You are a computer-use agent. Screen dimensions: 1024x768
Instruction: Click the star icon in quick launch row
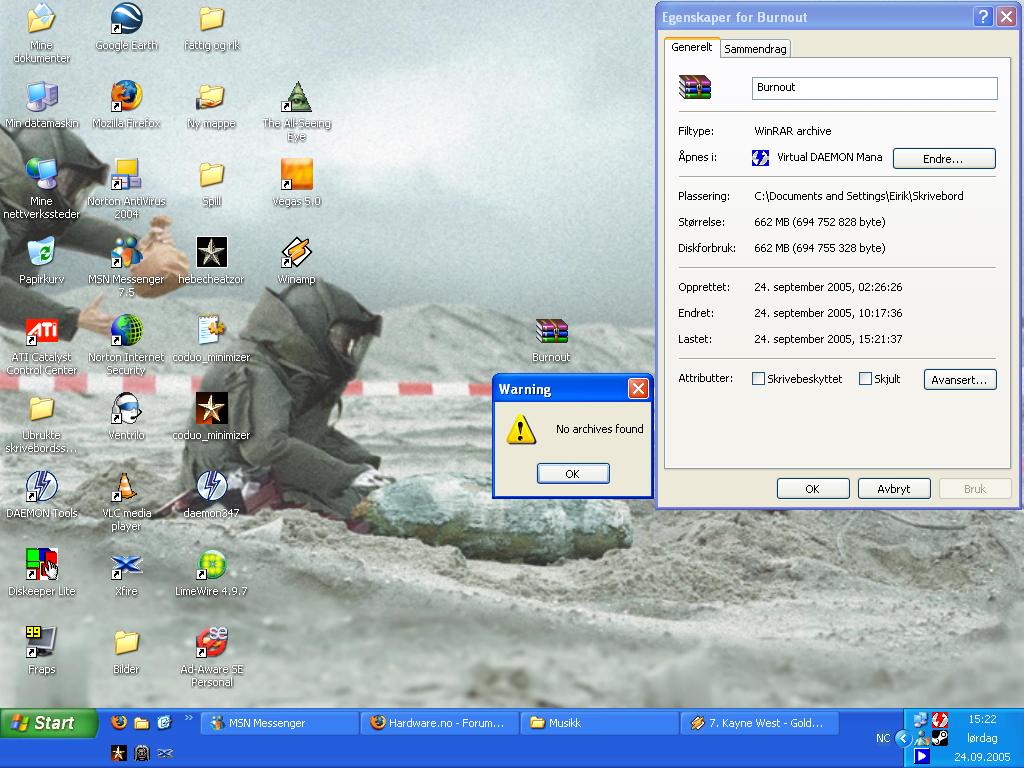(118, 754)
